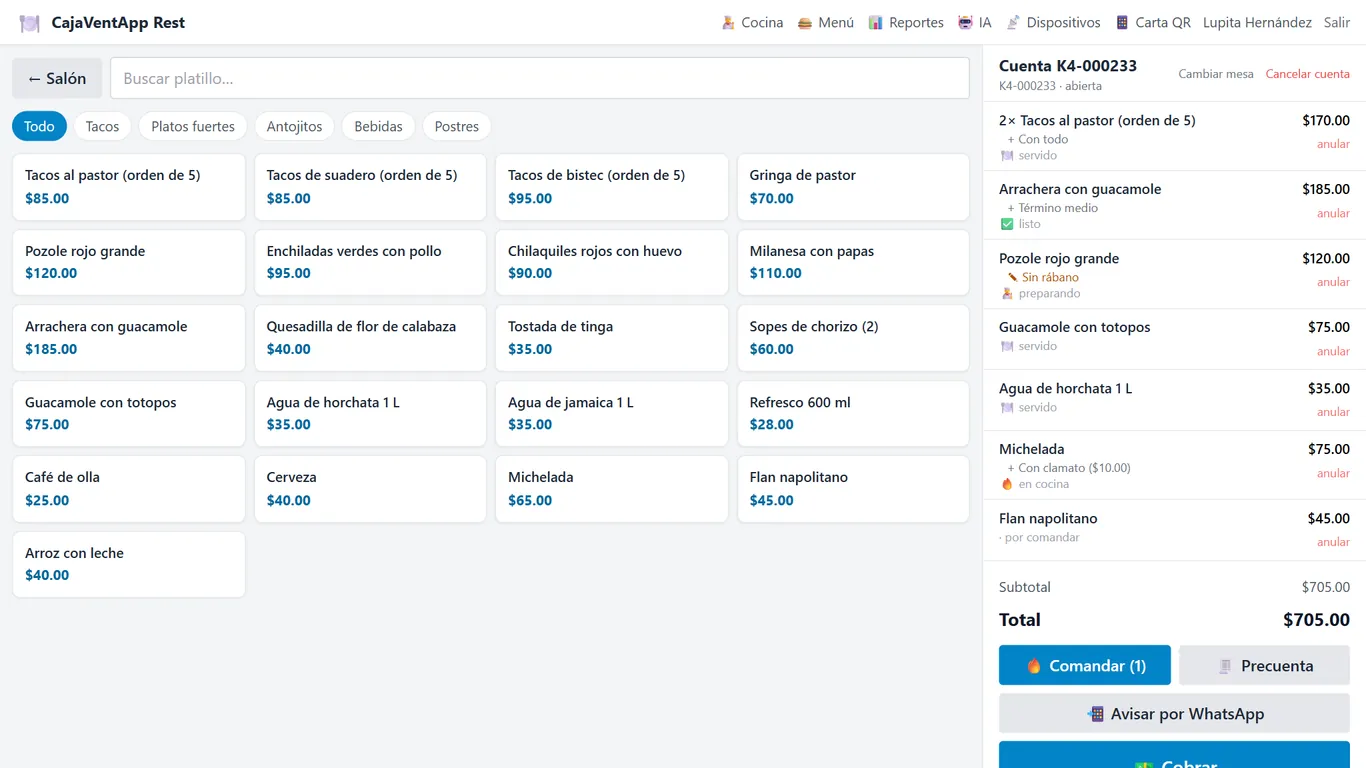This screenshot has height=768, width=1366.
Task: Add Sopes de chorizo to the order
Action: [853, 338]
